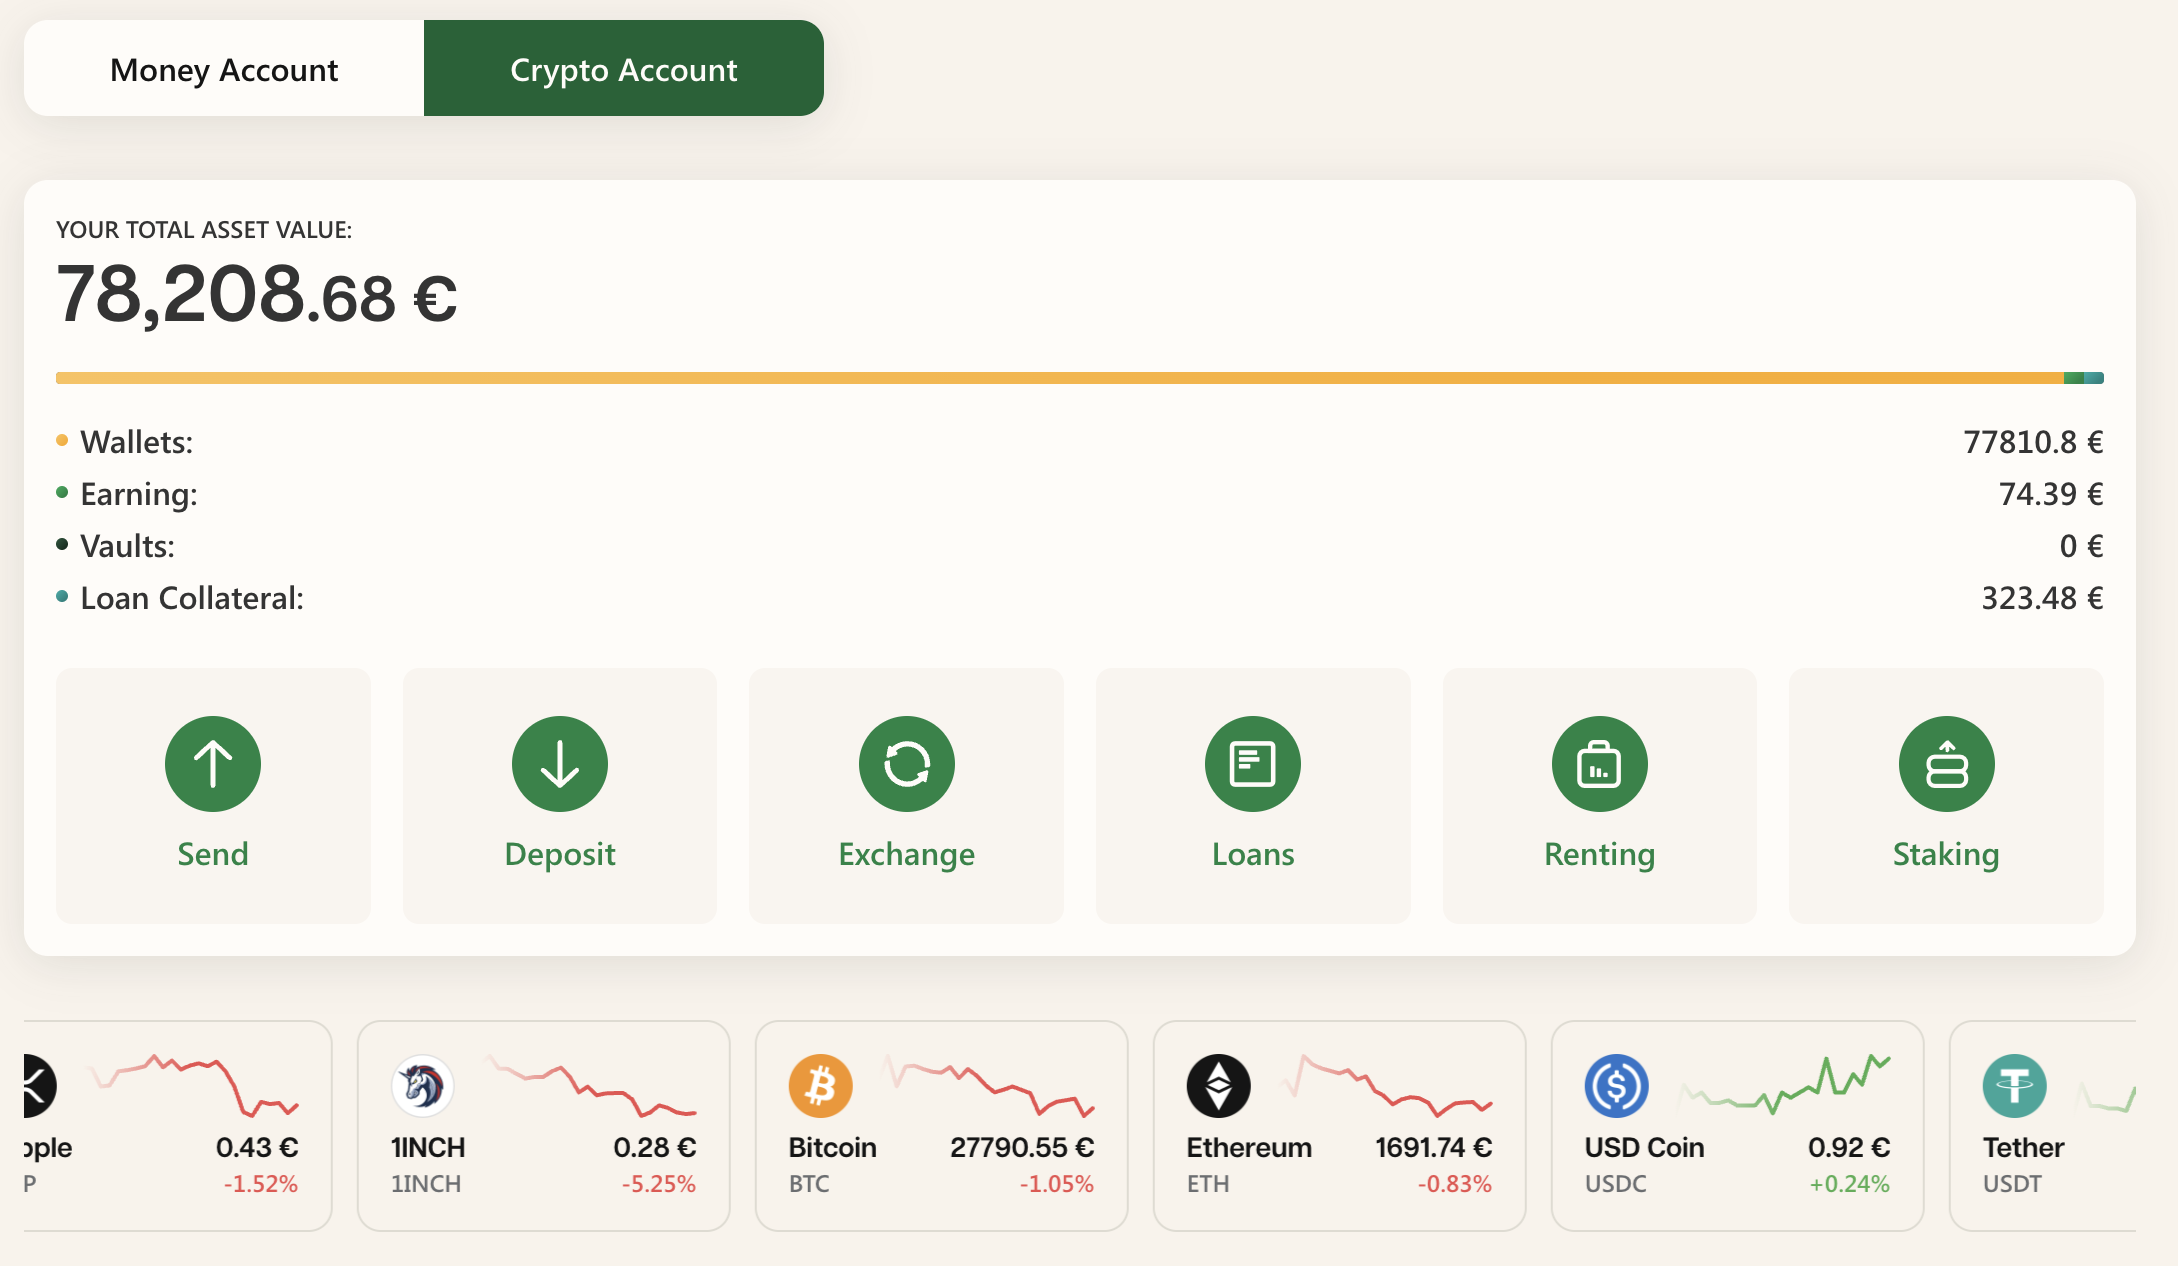Click the Deposit down-arrow icon
The height and width of the screenshot is (1266, 2178).
pyautogui.click(x=560, y=764)
